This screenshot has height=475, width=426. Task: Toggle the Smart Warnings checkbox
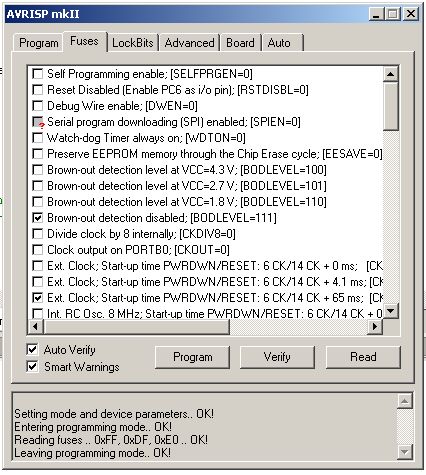[x=32, y=367]
